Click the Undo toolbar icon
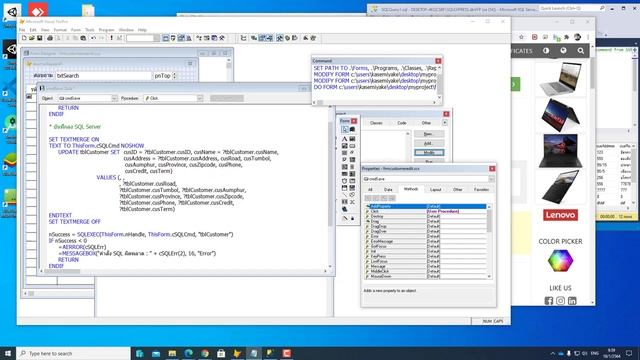 [x=93, y=38]
